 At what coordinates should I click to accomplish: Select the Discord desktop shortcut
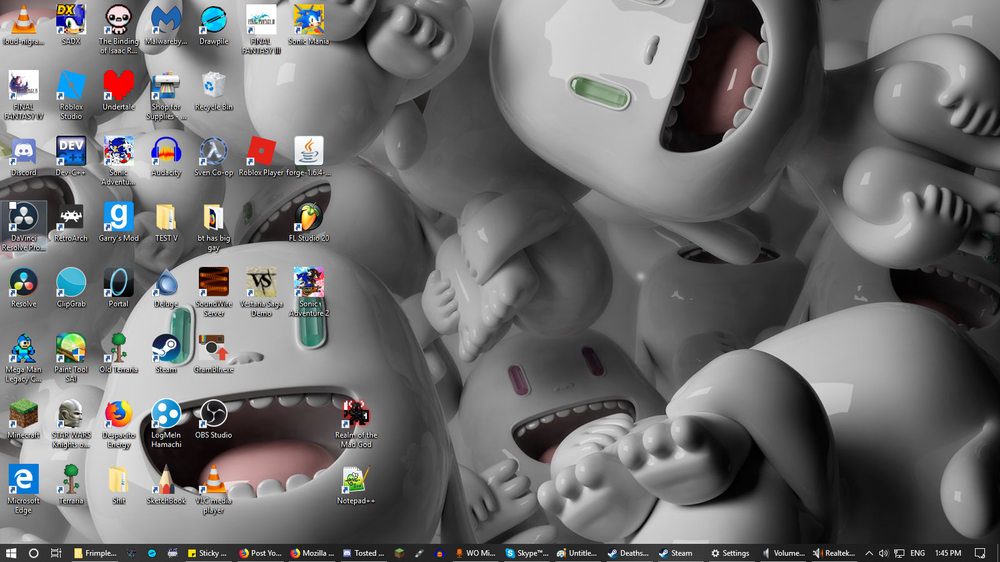coord(23,152)
